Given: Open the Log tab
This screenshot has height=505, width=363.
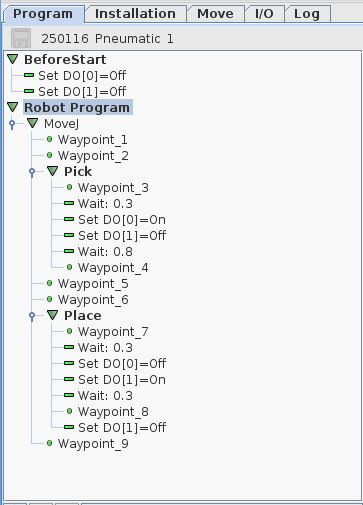Looking at the screenshot, I should pos(307,14).
